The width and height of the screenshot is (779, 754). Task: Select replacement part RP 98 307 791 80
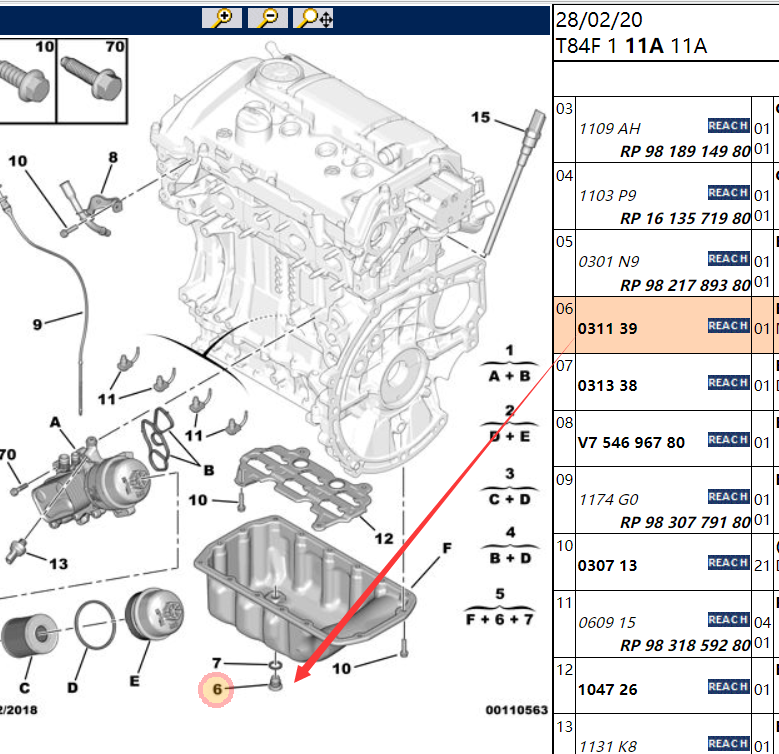point(685,522)
